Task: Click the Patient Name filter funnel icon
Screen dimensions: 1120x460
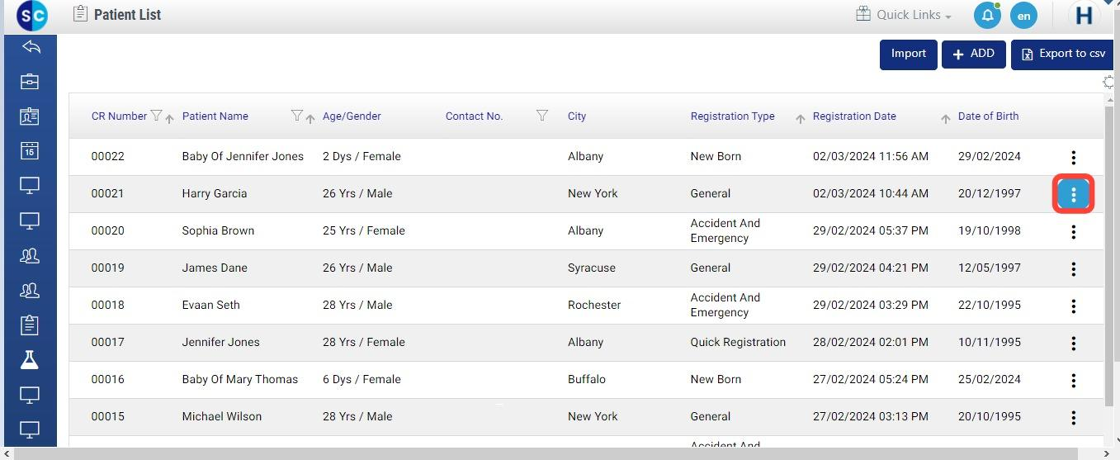Action: coord(296,116)
